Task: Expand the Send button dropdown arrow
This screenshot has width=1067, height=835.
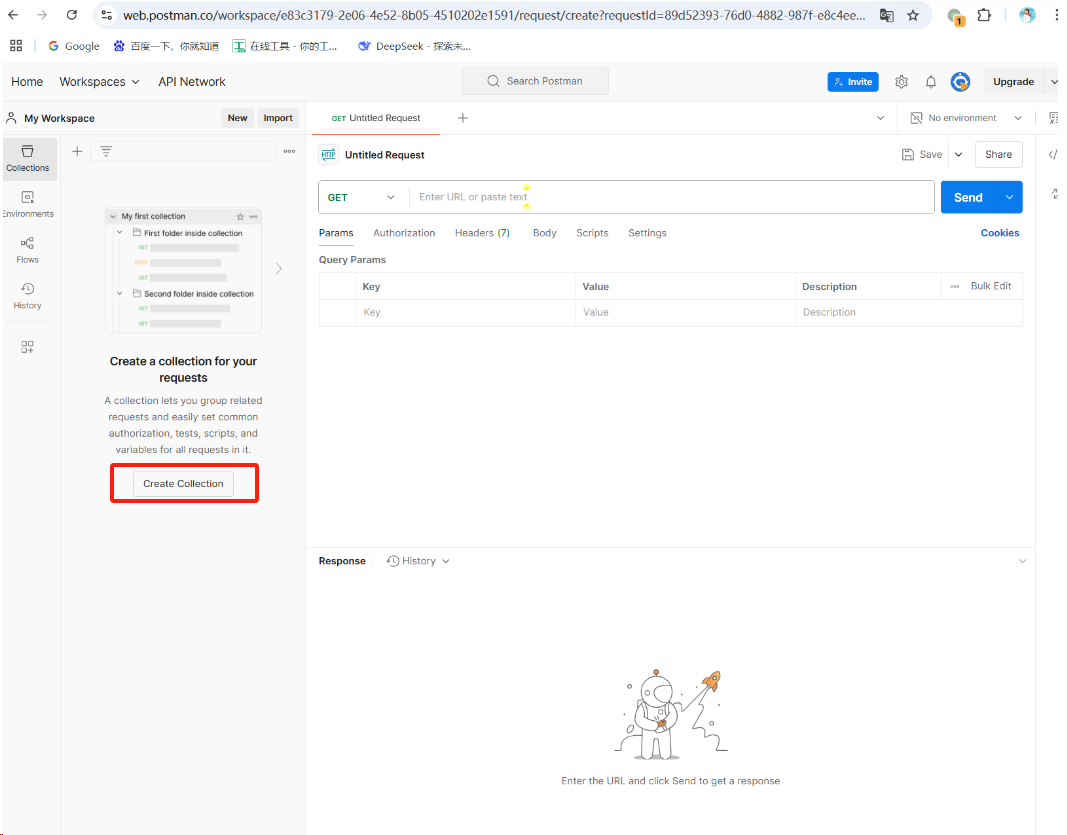Action: (x=1009, y=197)
